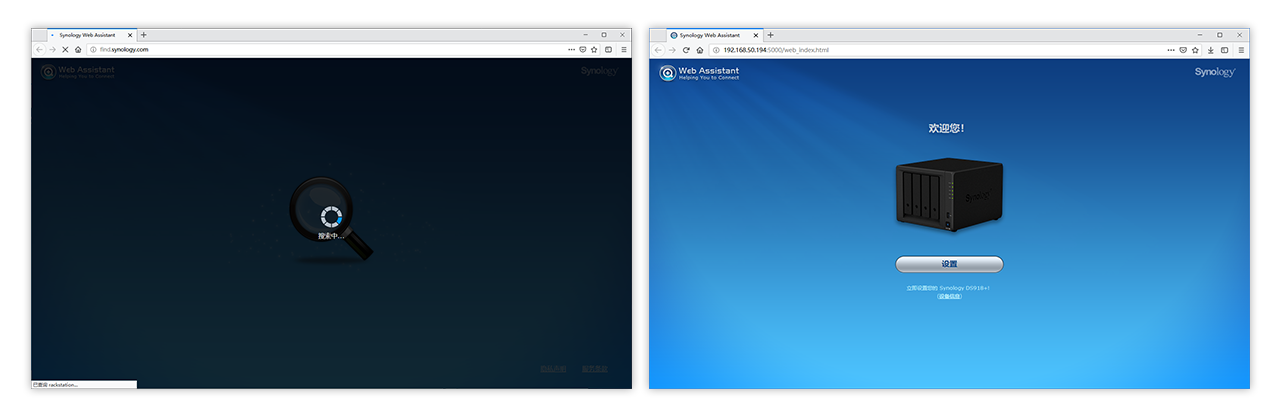Image resolution: width=1280 pixels, height=420 pixels.
Task: Click the back arrow in the right browser window
Action: coord(659,49)
